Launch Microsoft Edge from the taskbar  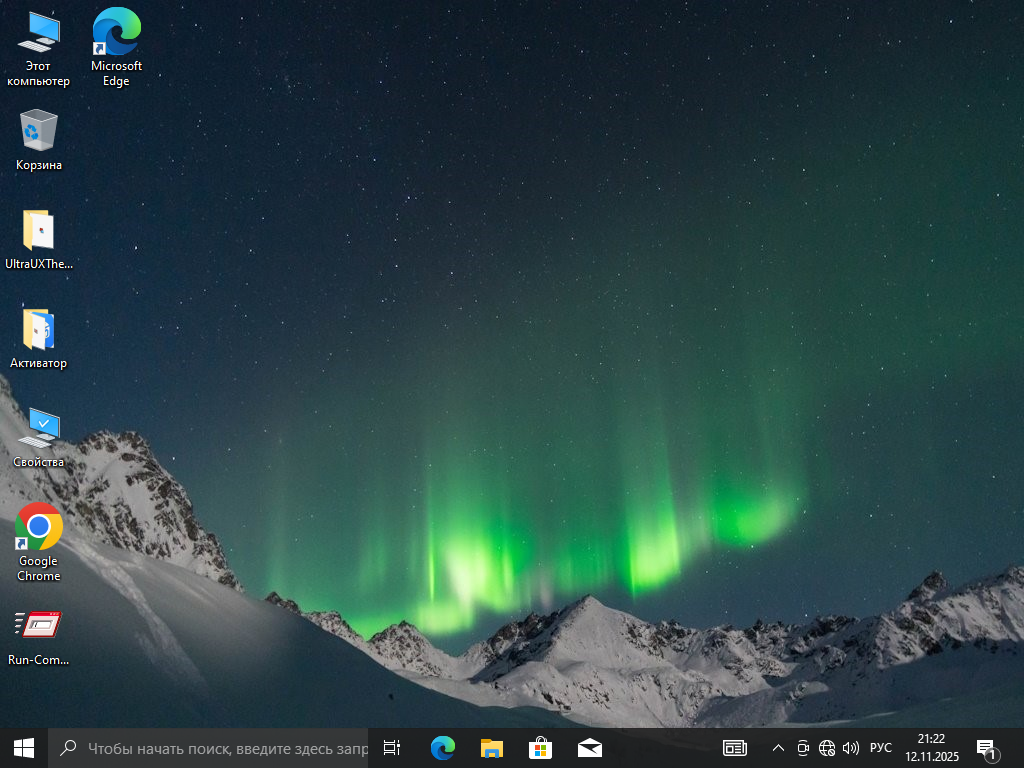[442, 747]
